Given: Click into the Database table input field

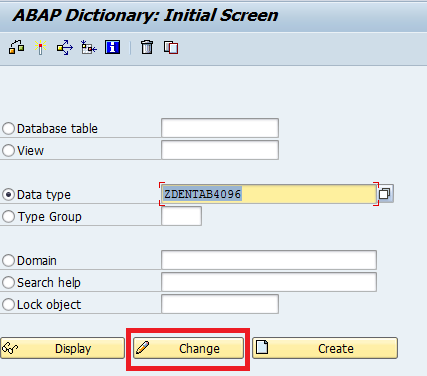Looking at the screenshot, I should pos(220,128).
